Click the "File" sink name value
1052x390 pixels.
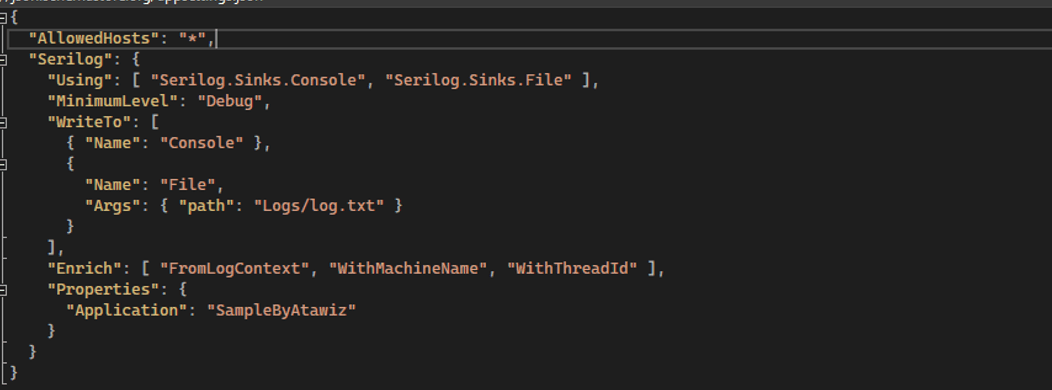point(188,185)
